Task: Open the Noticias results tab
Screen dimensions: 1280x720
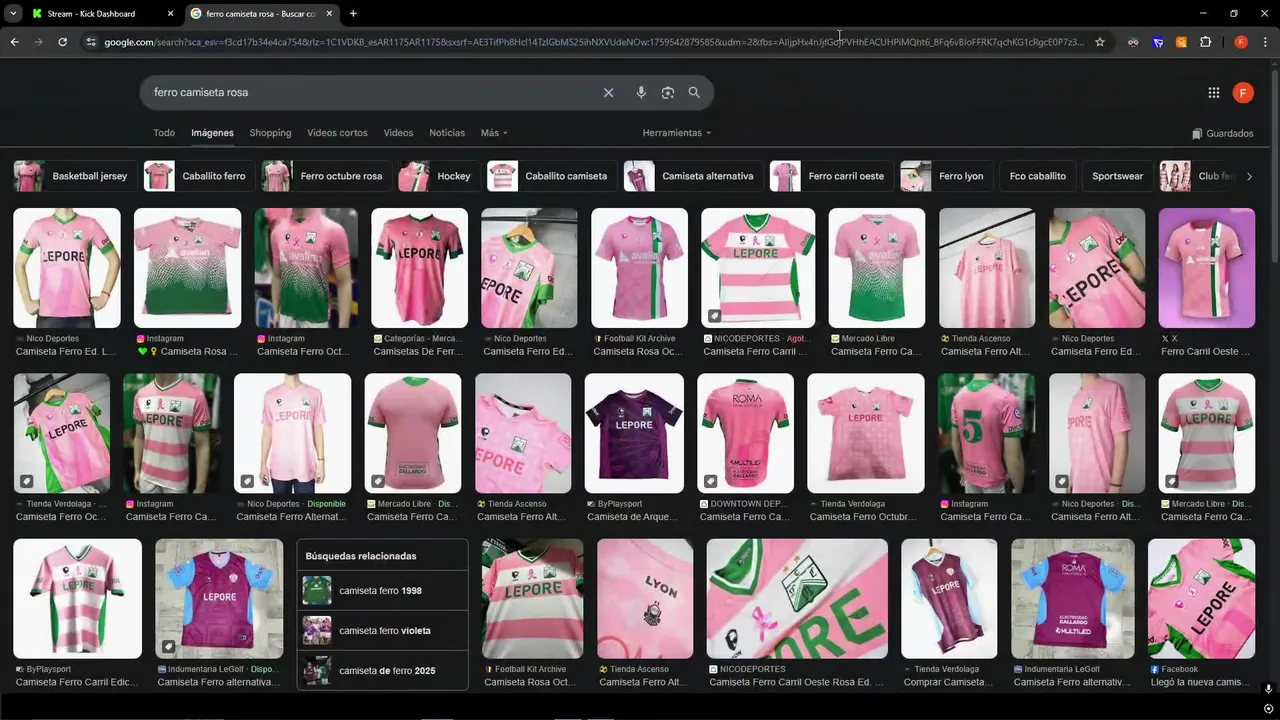Action: (x=447, y=133)
